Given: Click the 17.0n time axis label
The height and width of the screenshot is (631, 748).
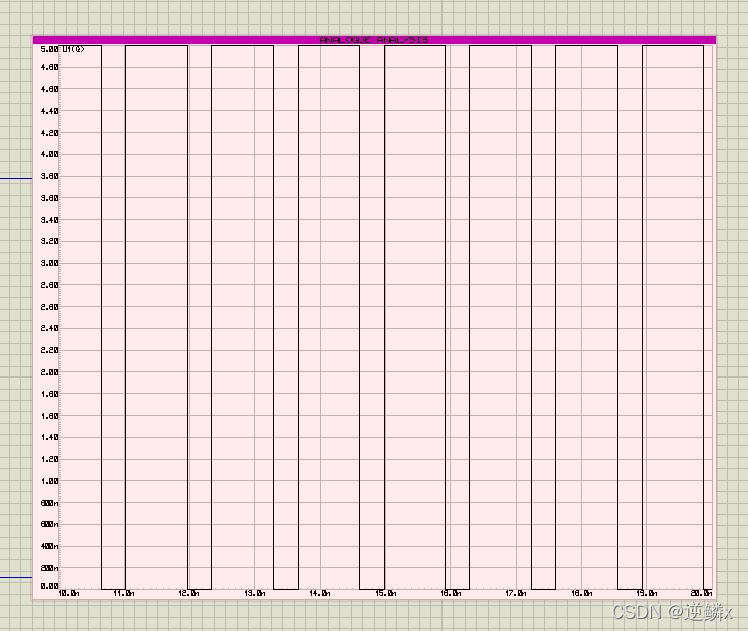Looking at the screenshot, I should pyautogui.click(x=516, y=593).
